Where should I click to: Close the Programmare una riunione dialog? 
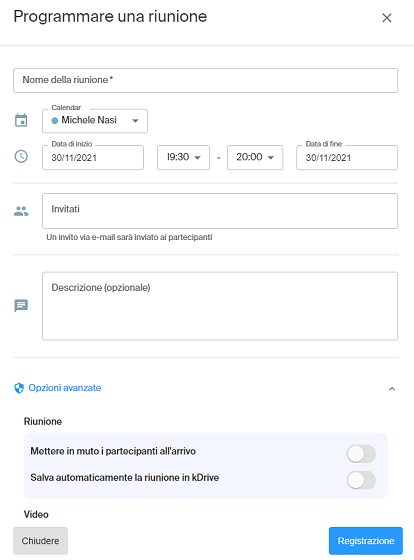coord(387,18)
